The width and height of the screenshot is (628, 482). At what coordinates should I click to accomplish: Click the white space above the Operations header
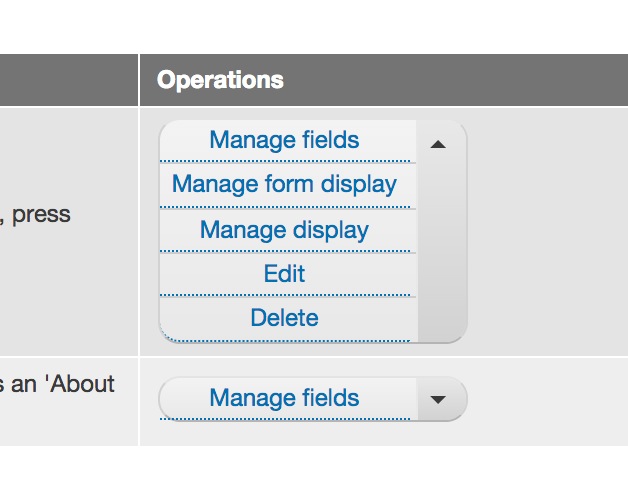380,27
